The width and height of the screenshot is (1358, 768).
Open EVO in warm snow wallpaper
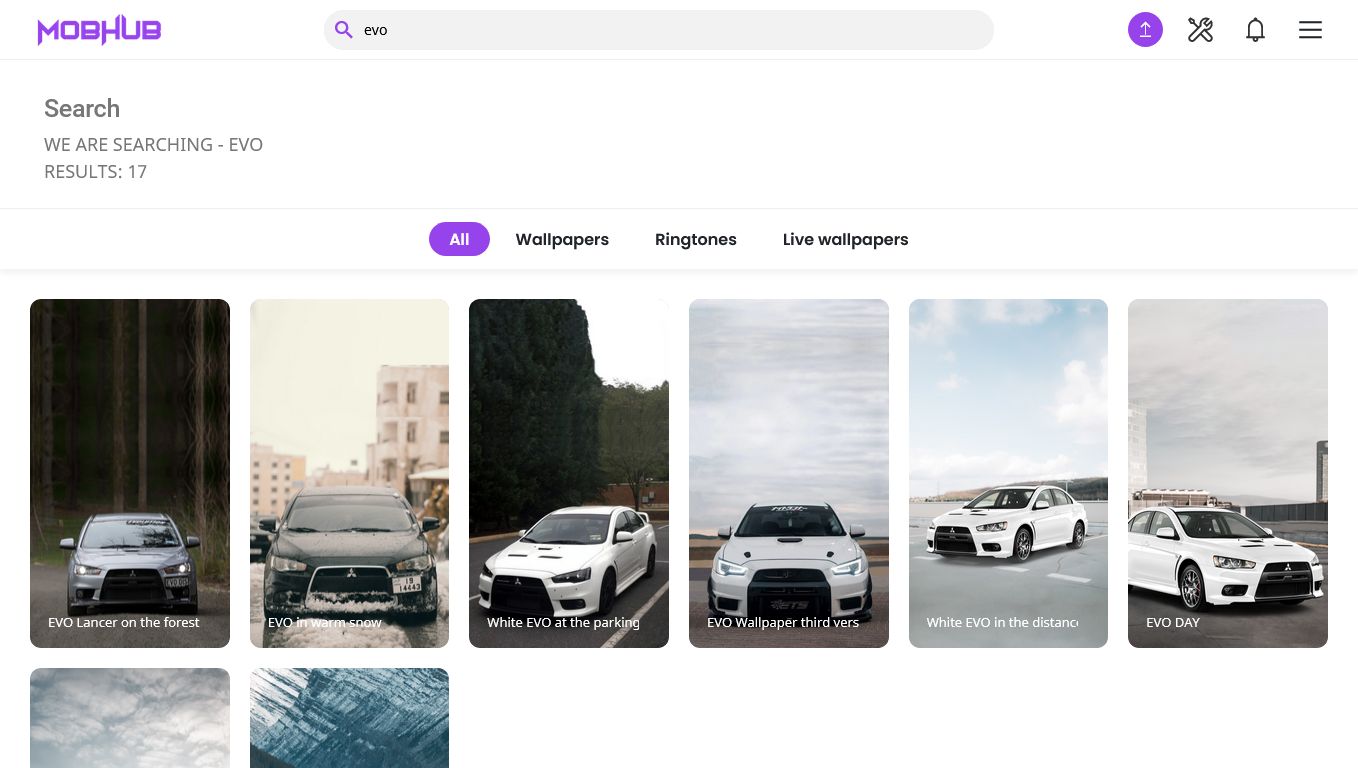[x=349, y=473]
